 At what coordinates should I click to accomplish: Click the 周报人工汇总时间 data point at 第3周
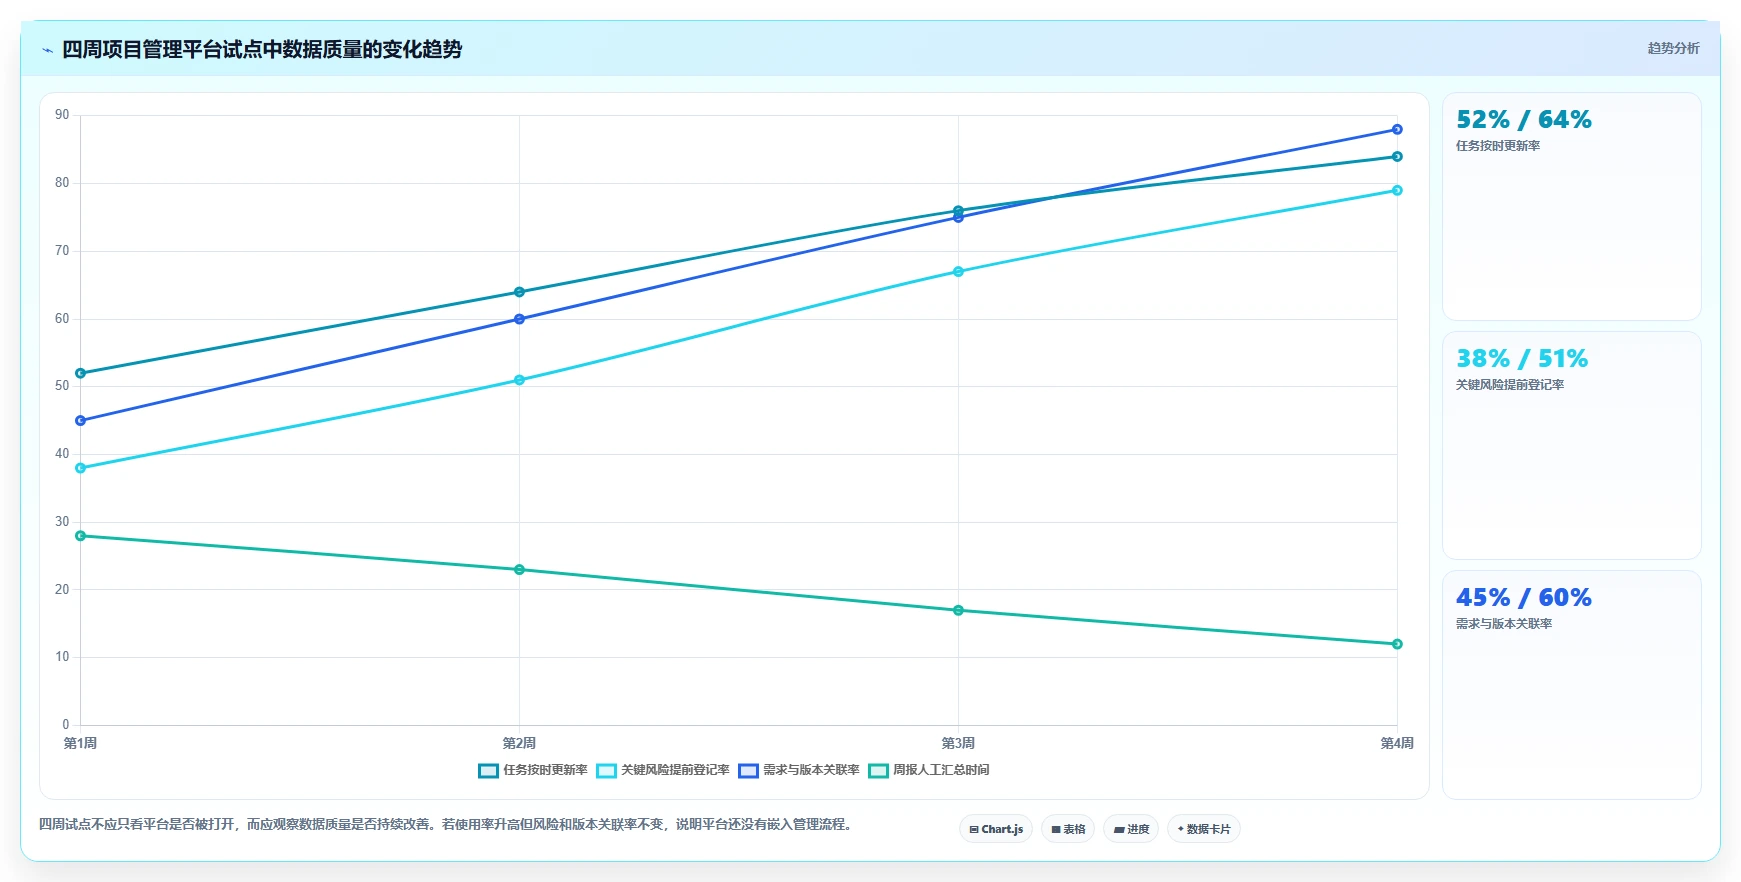pyautogui.click(x=958, y=610)
